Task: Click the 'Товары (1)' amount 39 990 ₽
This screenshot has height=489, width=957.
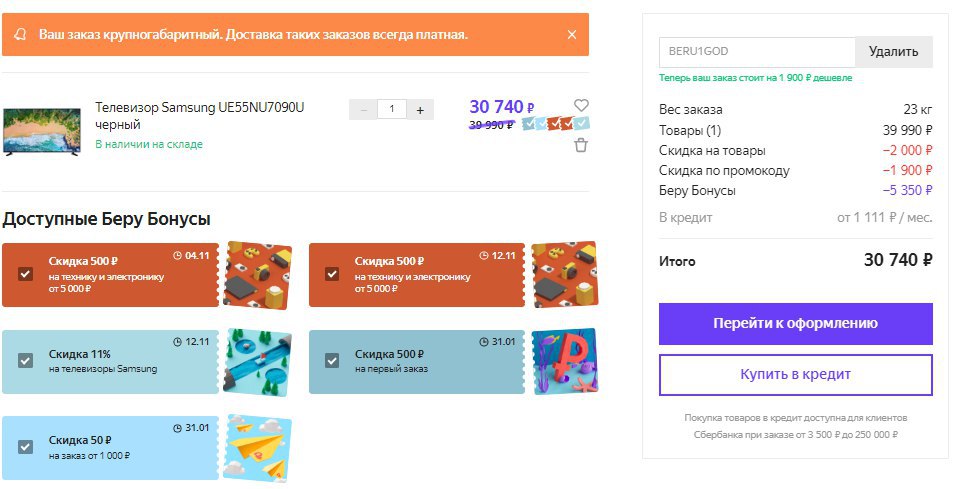Action: pos(908,130)
